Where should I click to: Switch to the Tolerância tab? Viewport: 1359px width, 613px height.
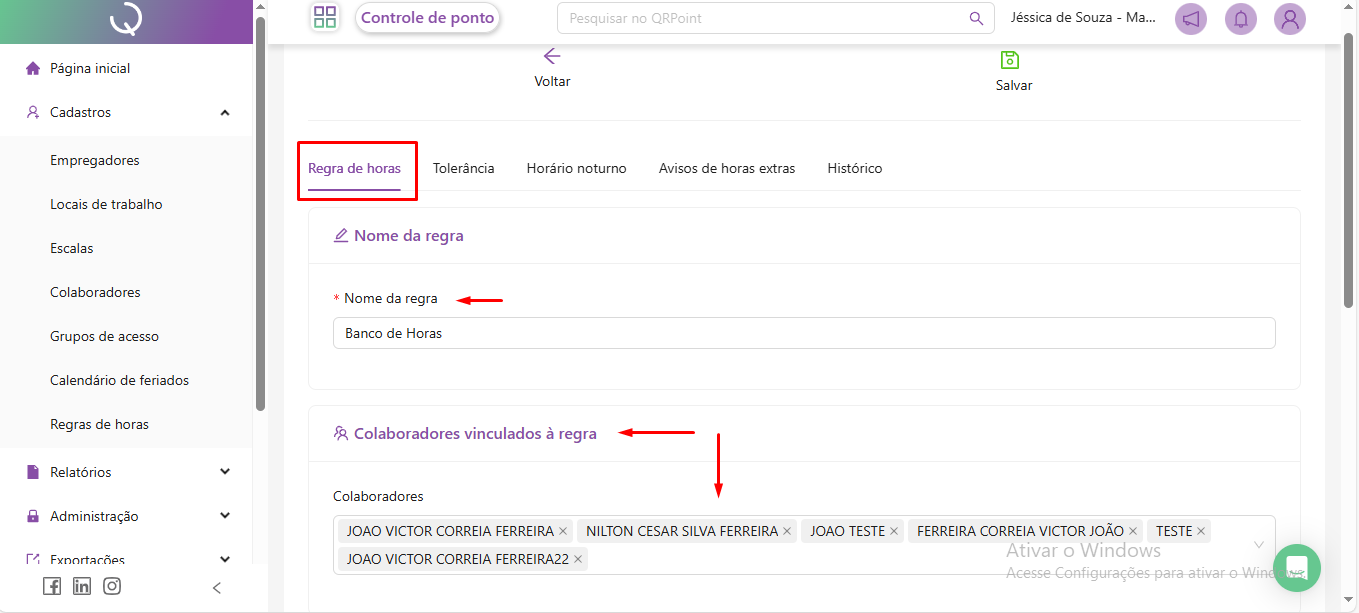(x=463, y=168)
